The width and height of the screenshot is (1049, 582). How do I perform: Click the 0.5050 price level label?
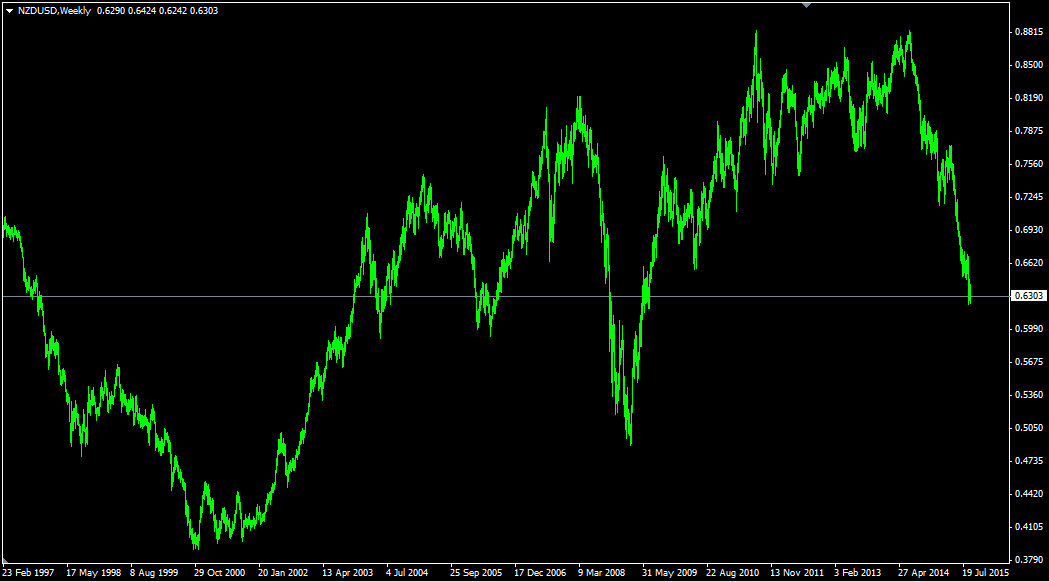coord(1029,427)
